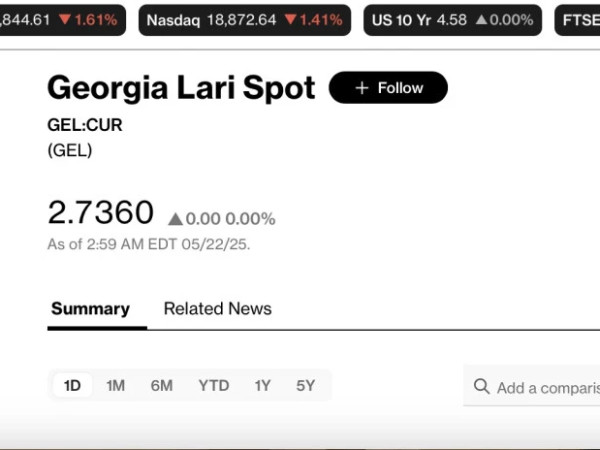The image size is (600, 450).
Task: Click the Add a comparison search field
Action: click(532, 386)
